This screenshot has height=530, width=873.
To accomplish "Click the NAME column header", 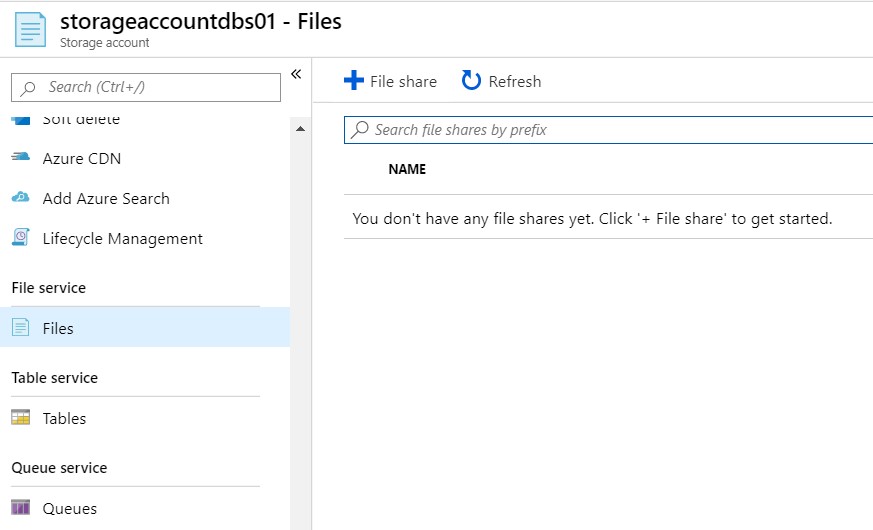I will [x=407, y=169].
